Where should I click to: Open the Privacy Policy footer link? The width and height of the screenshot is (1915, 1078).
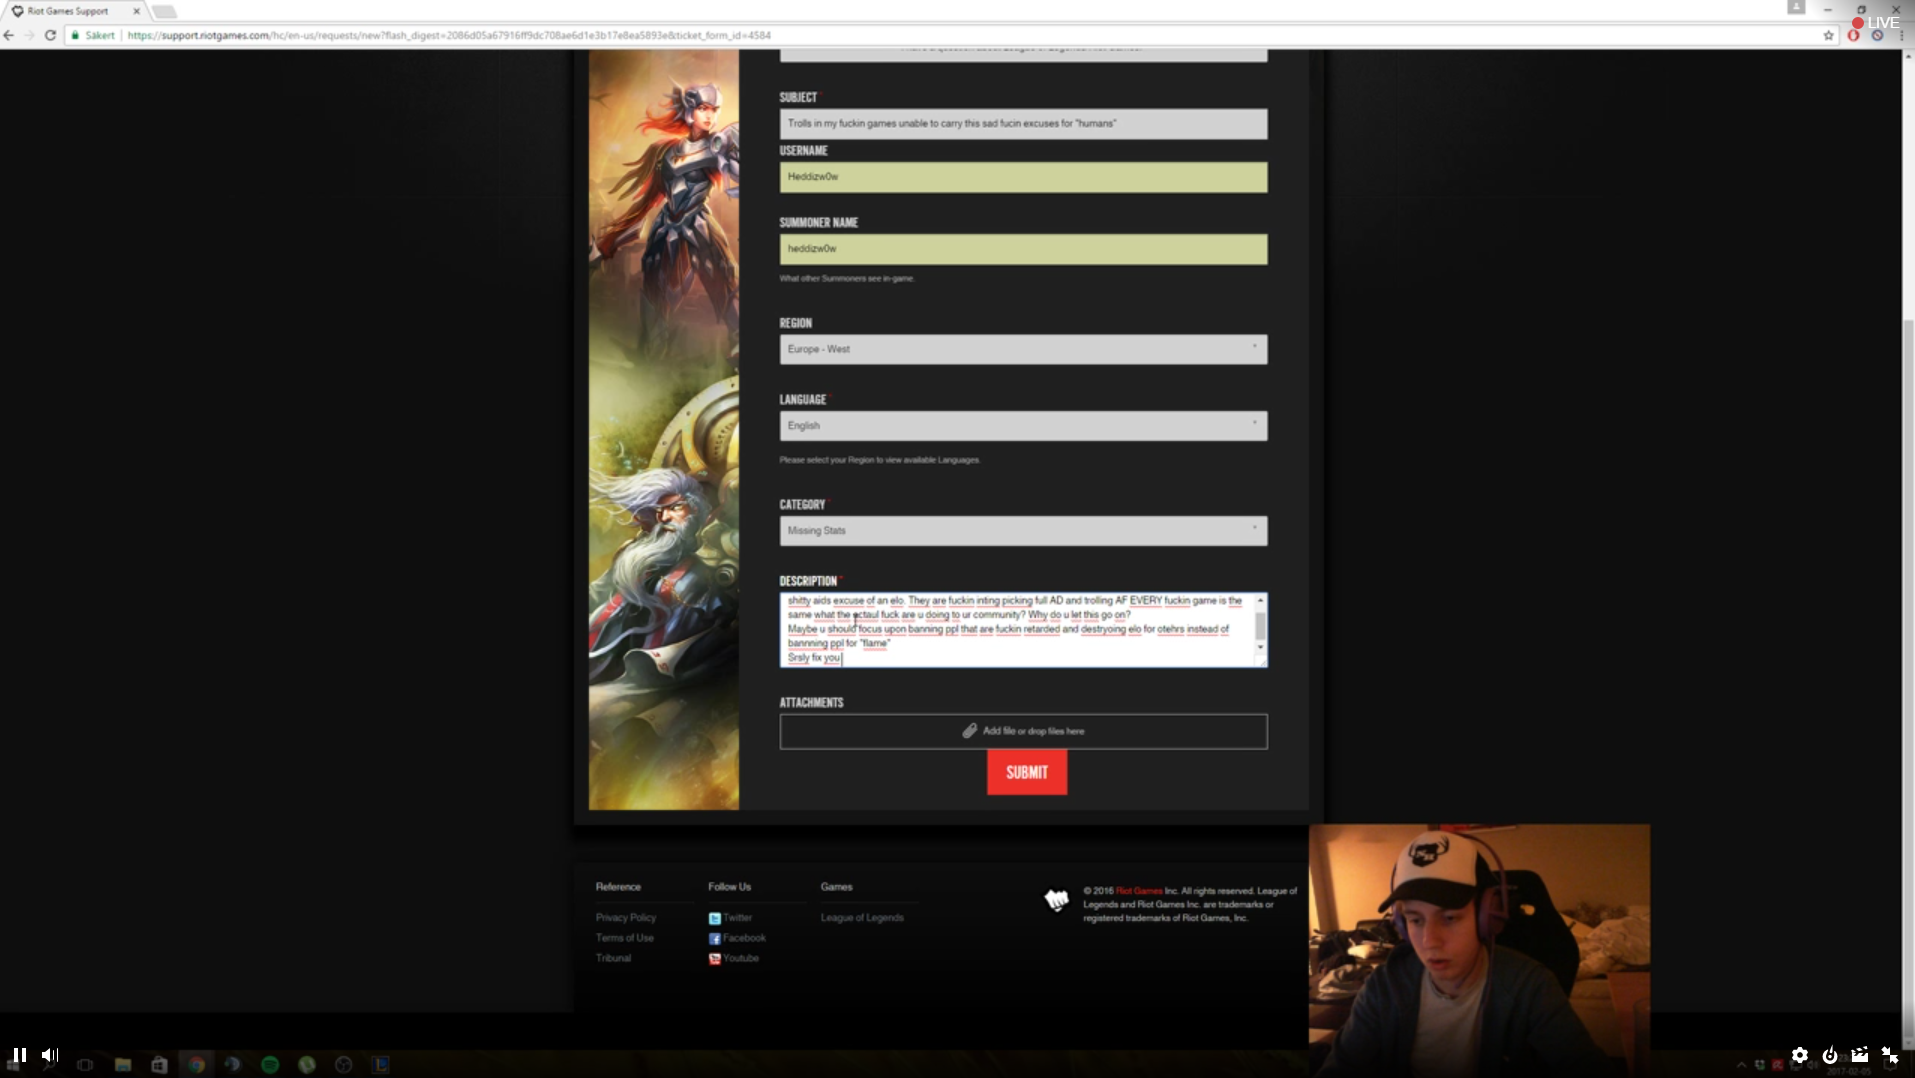pyautogui.click(x=626, y=918)
